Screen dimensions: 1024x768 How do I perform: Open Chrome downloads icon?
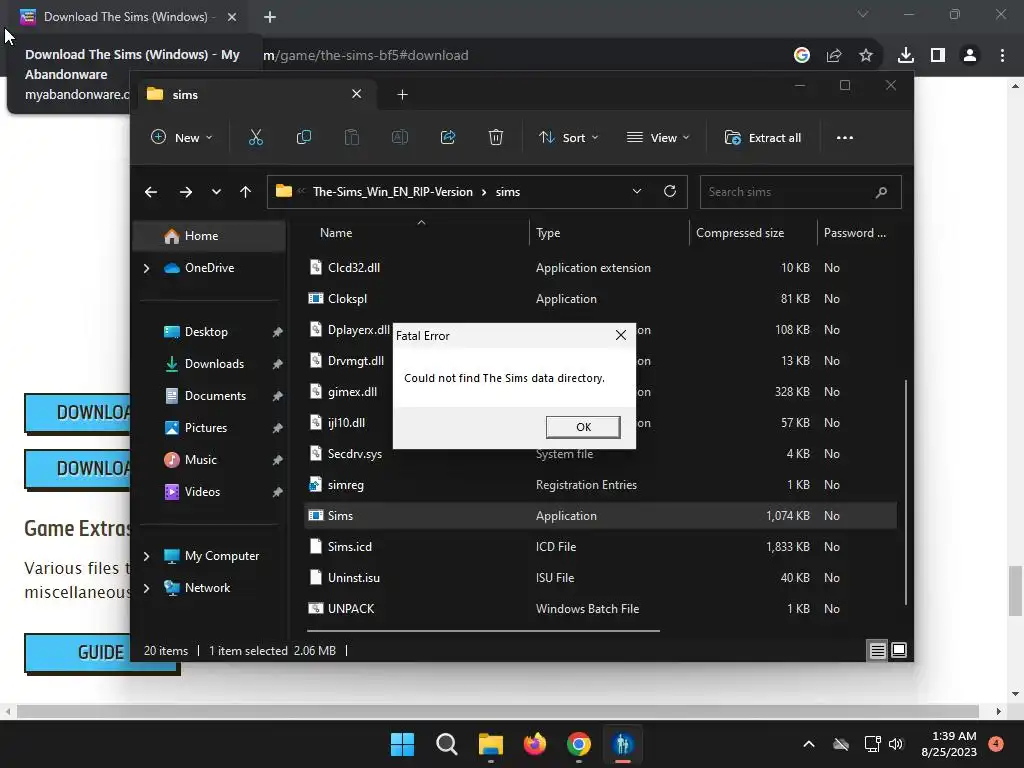pos(906,56)
